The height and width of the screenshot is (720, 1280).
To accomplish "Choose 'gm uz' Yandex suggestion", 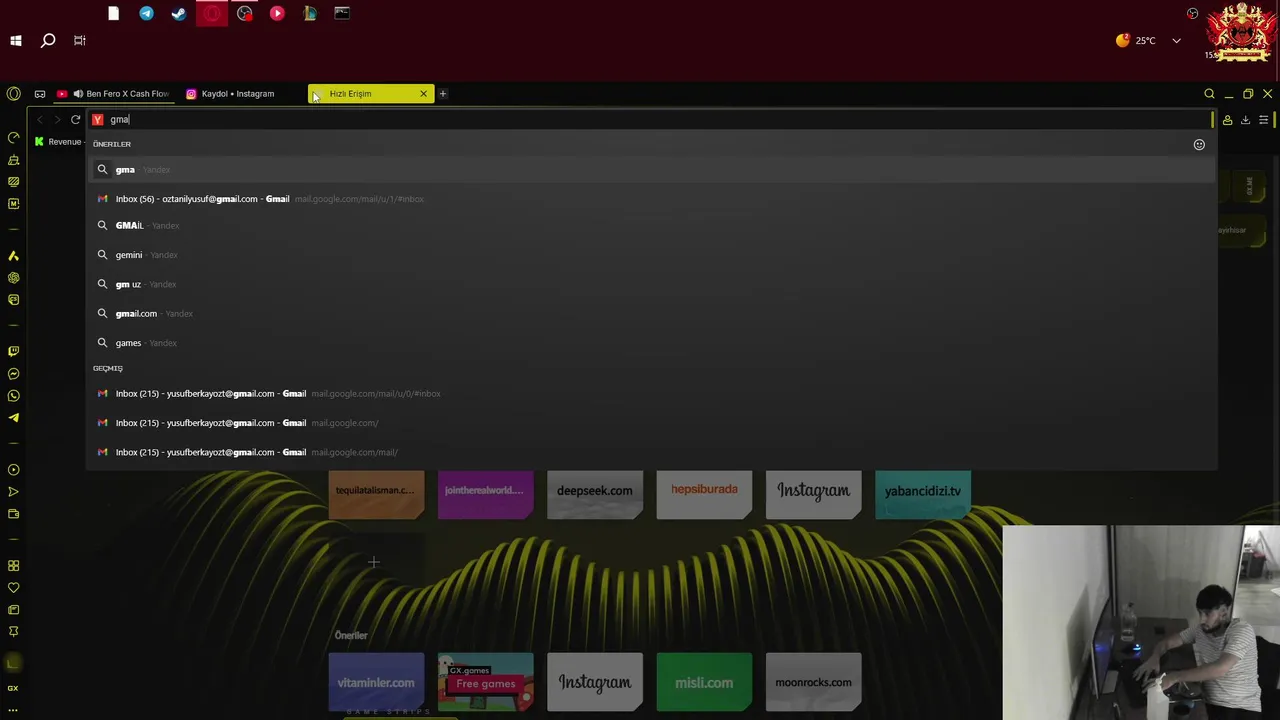I will coord(651,284).
